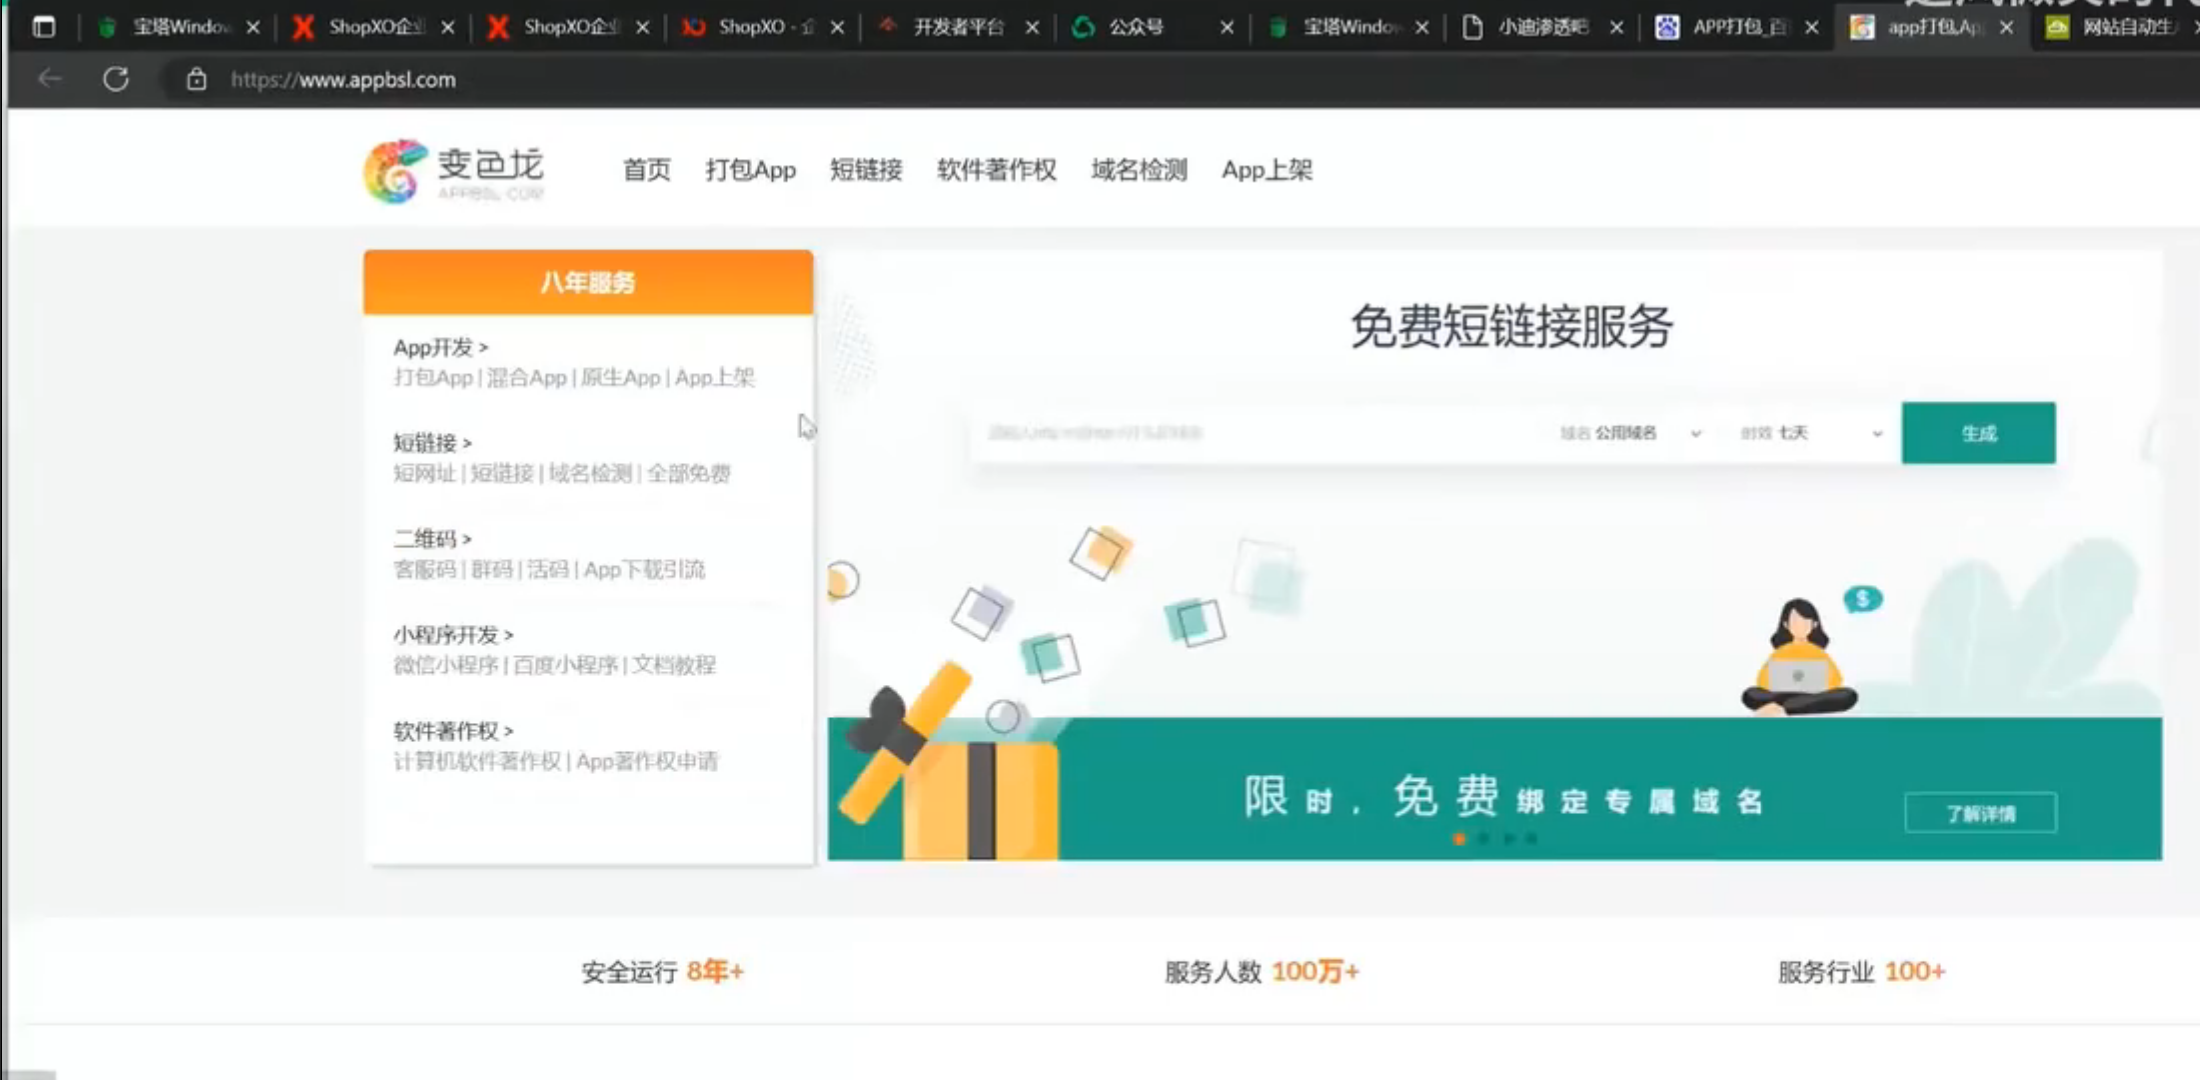
Task: Click the browser back arrow
Action: pyautogui.click(x=50, y=78)
